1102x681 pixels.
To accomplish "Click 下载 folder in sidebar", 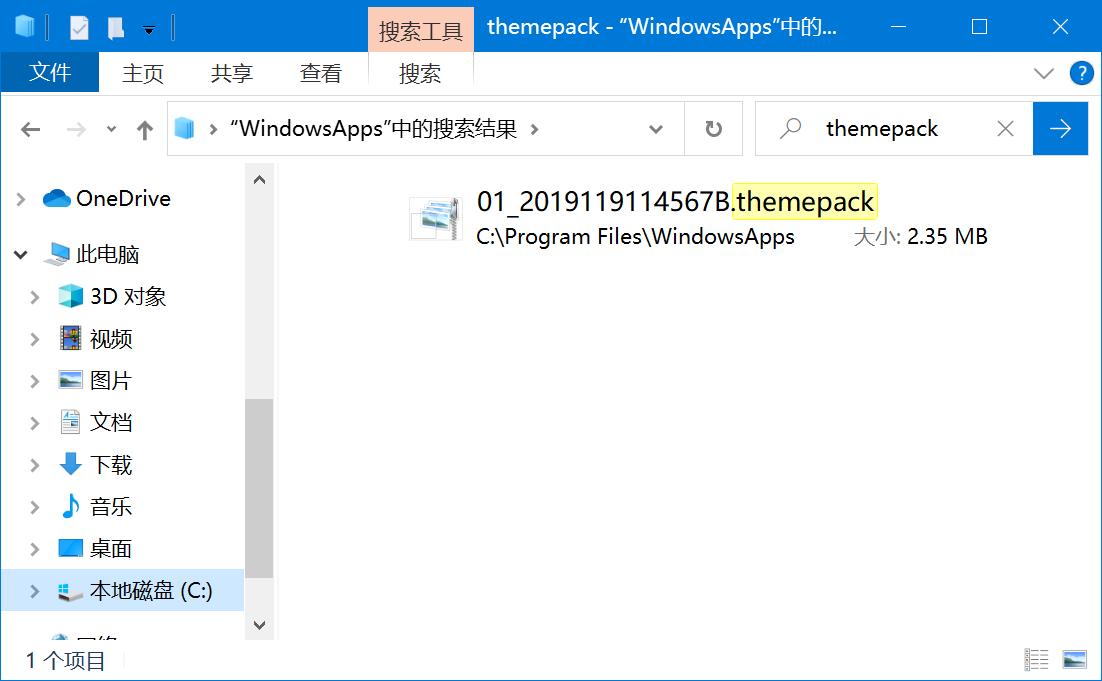I will pyautogui.click(x=110, y=465).
